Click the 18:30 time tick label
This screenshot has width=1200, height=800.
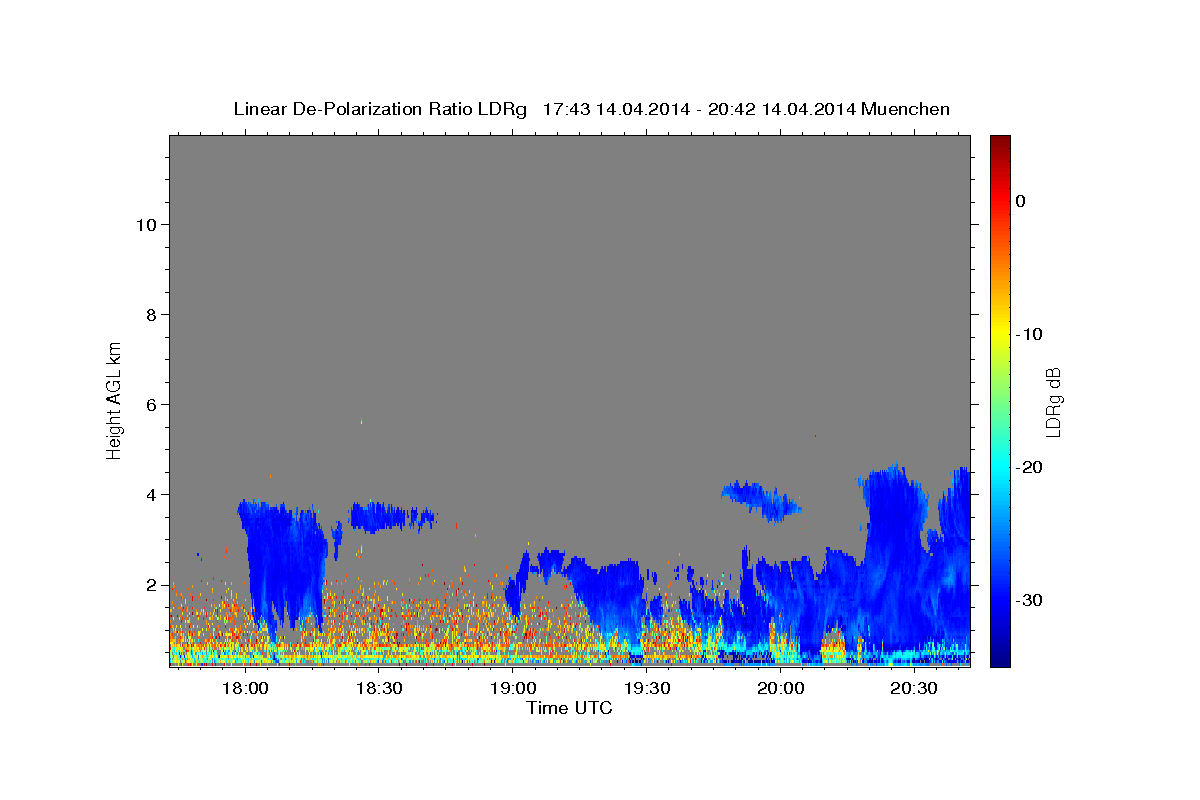point(378,689)
